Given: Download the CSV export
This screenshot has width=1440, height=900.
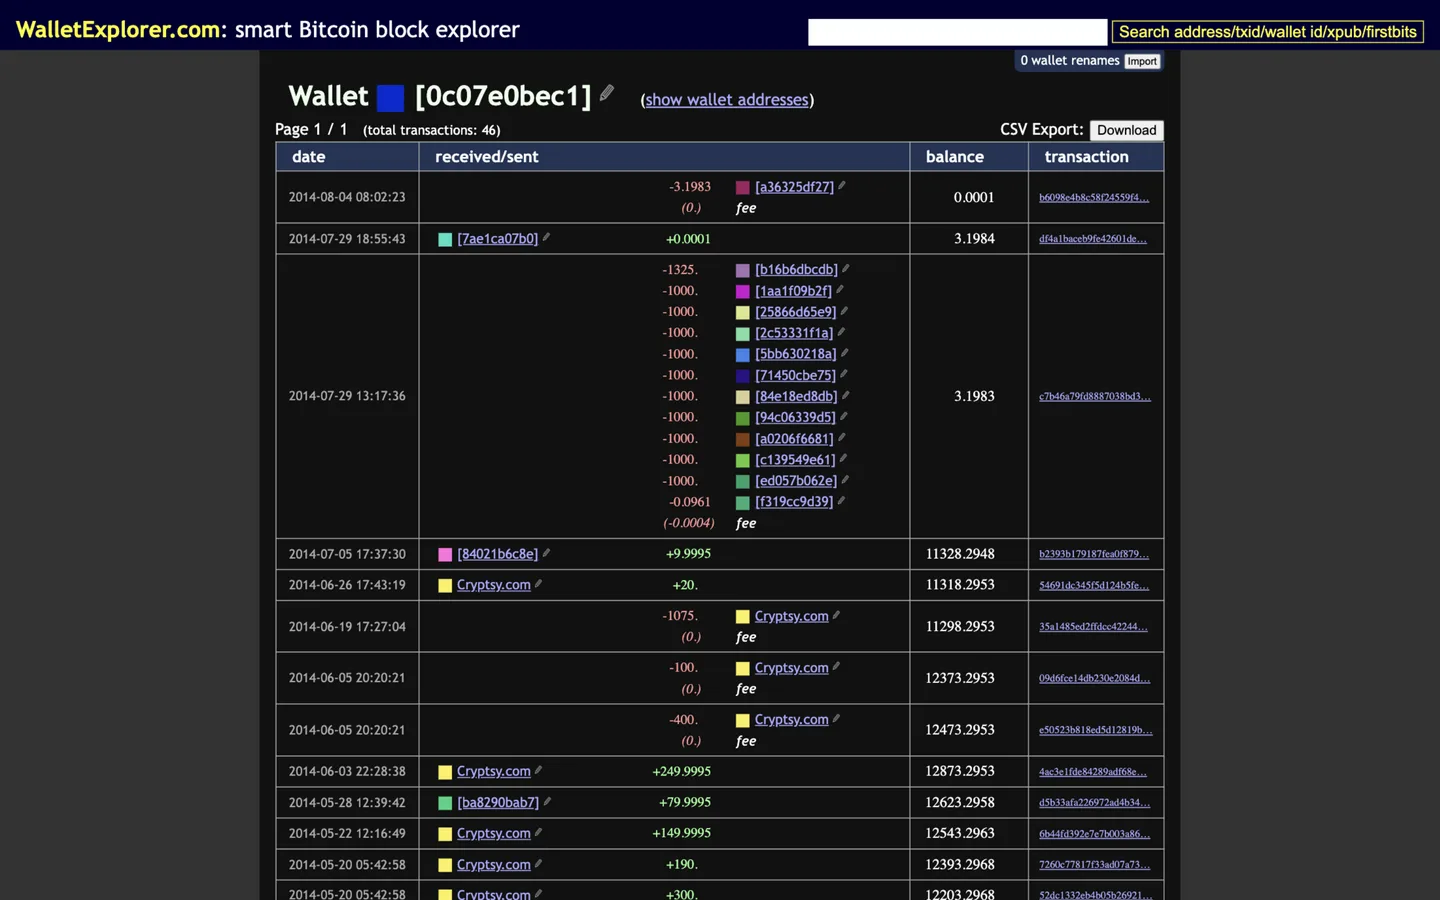Looking at the screenshot, I should coord(1126,130).
